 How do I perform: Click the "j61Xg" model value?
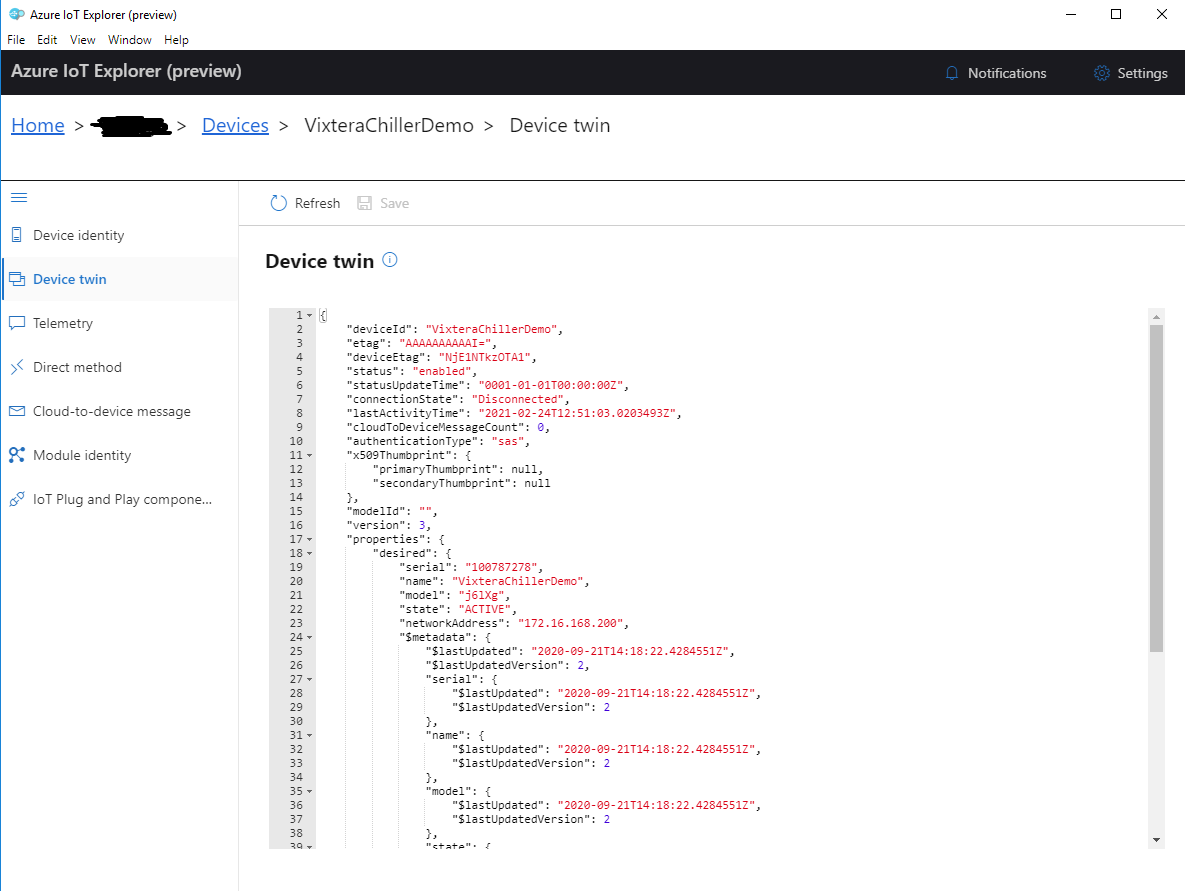(481, 596)
